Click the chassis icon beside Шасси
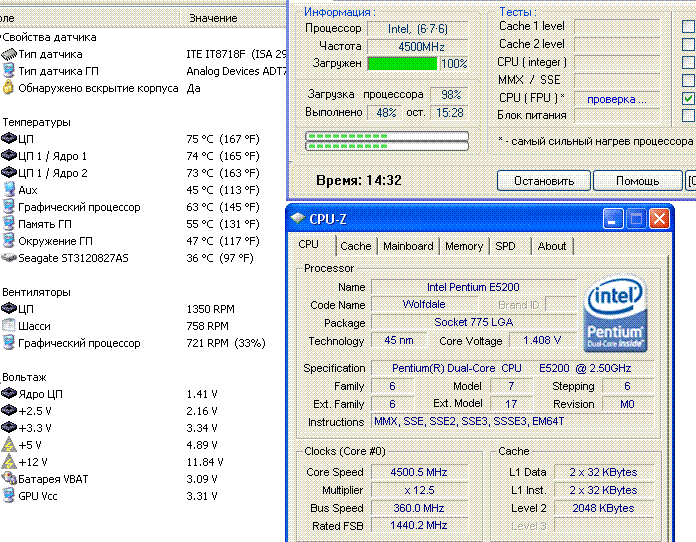The height and width of the screenshot is (542, 696). [x=8, y=325]
